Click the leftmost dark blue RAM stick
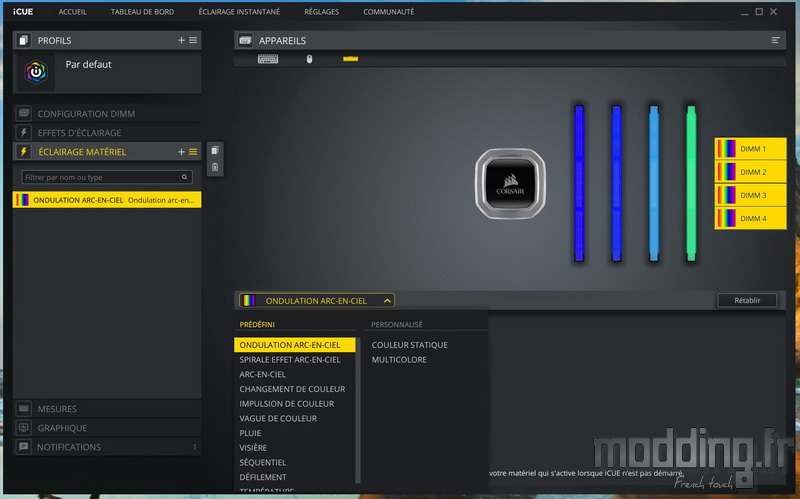This screenshot has width=800, height=499. (579, 184)
